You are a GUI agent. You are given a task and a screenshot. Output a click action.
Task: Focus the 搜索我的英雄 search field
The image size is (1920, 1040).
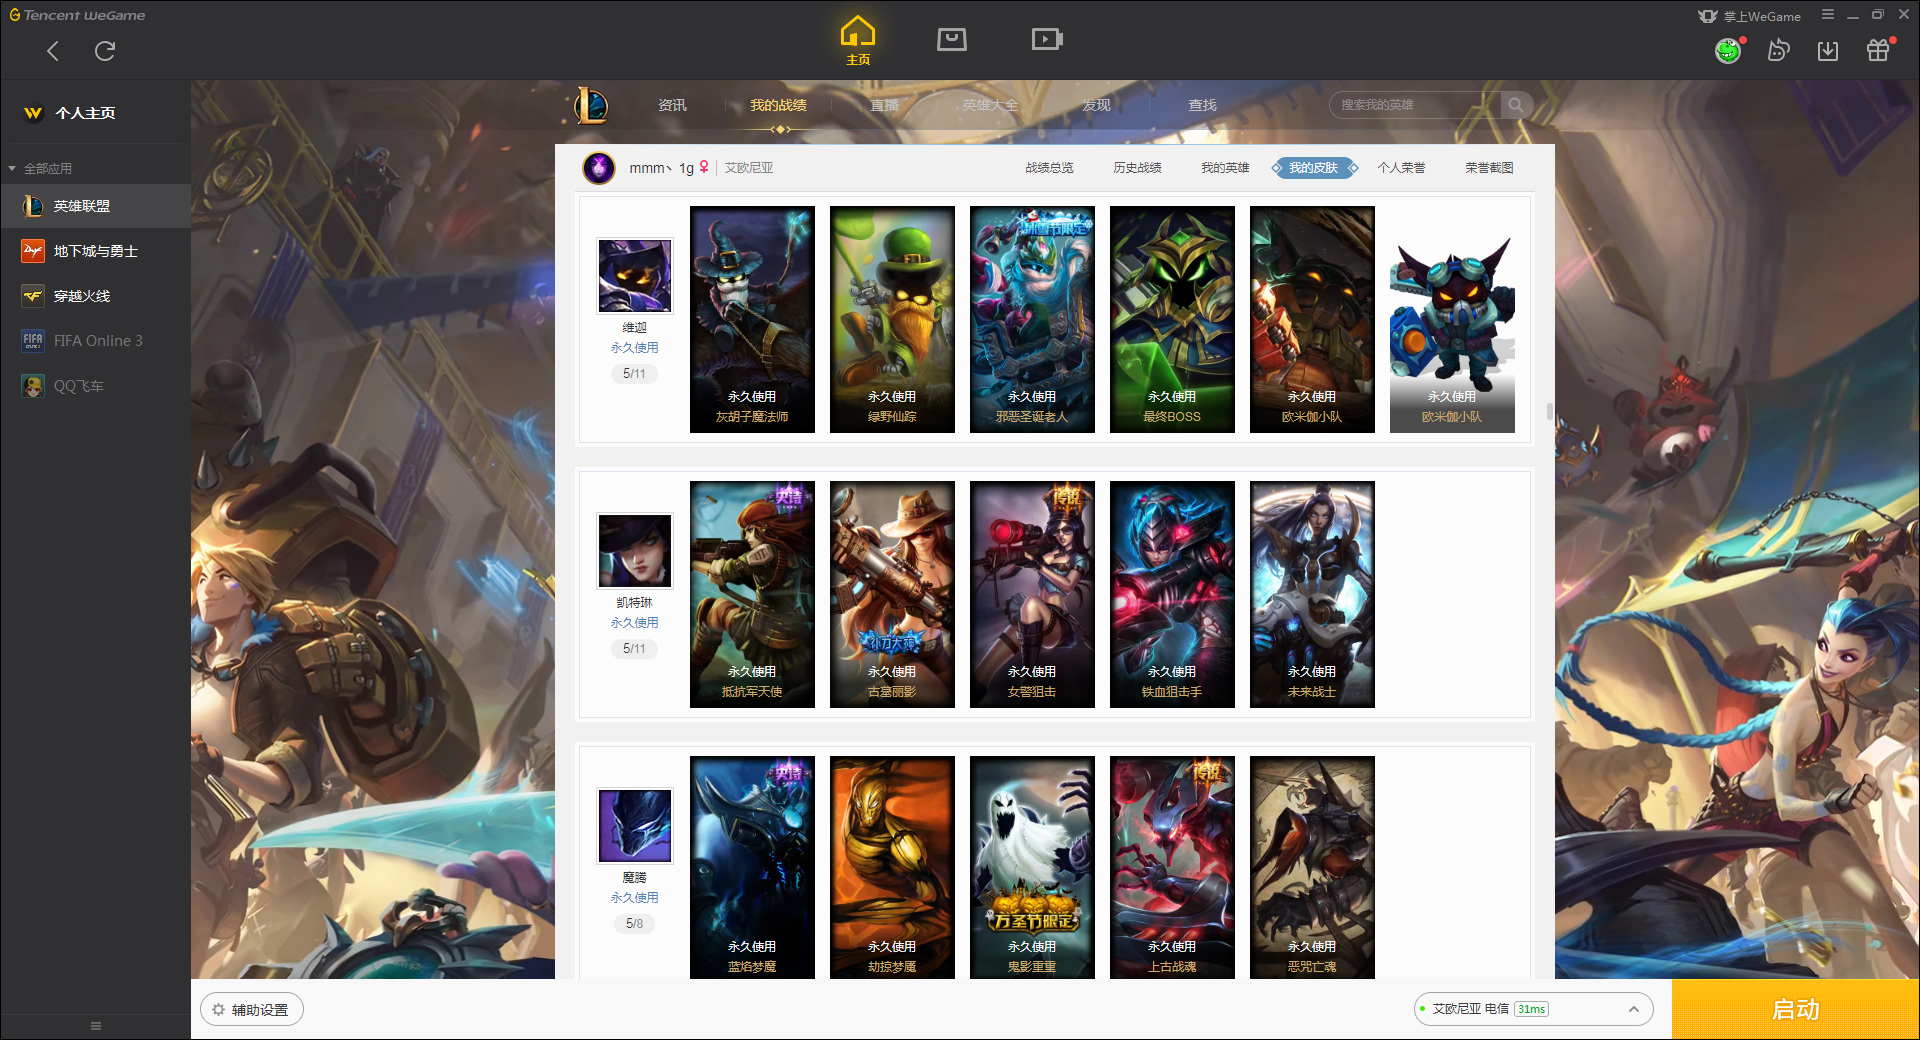[x=1415, y=105]
